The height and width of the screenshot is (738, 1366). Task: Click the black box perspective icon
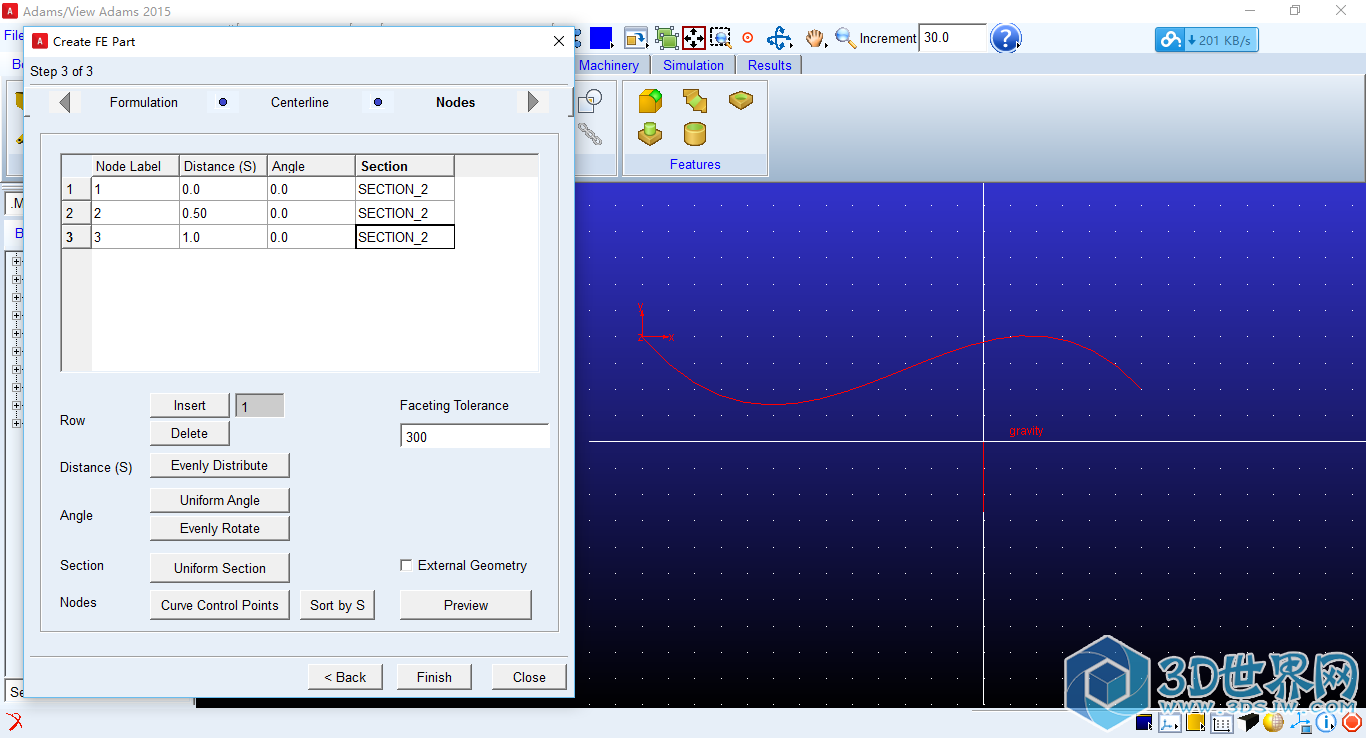[1248, 722]
